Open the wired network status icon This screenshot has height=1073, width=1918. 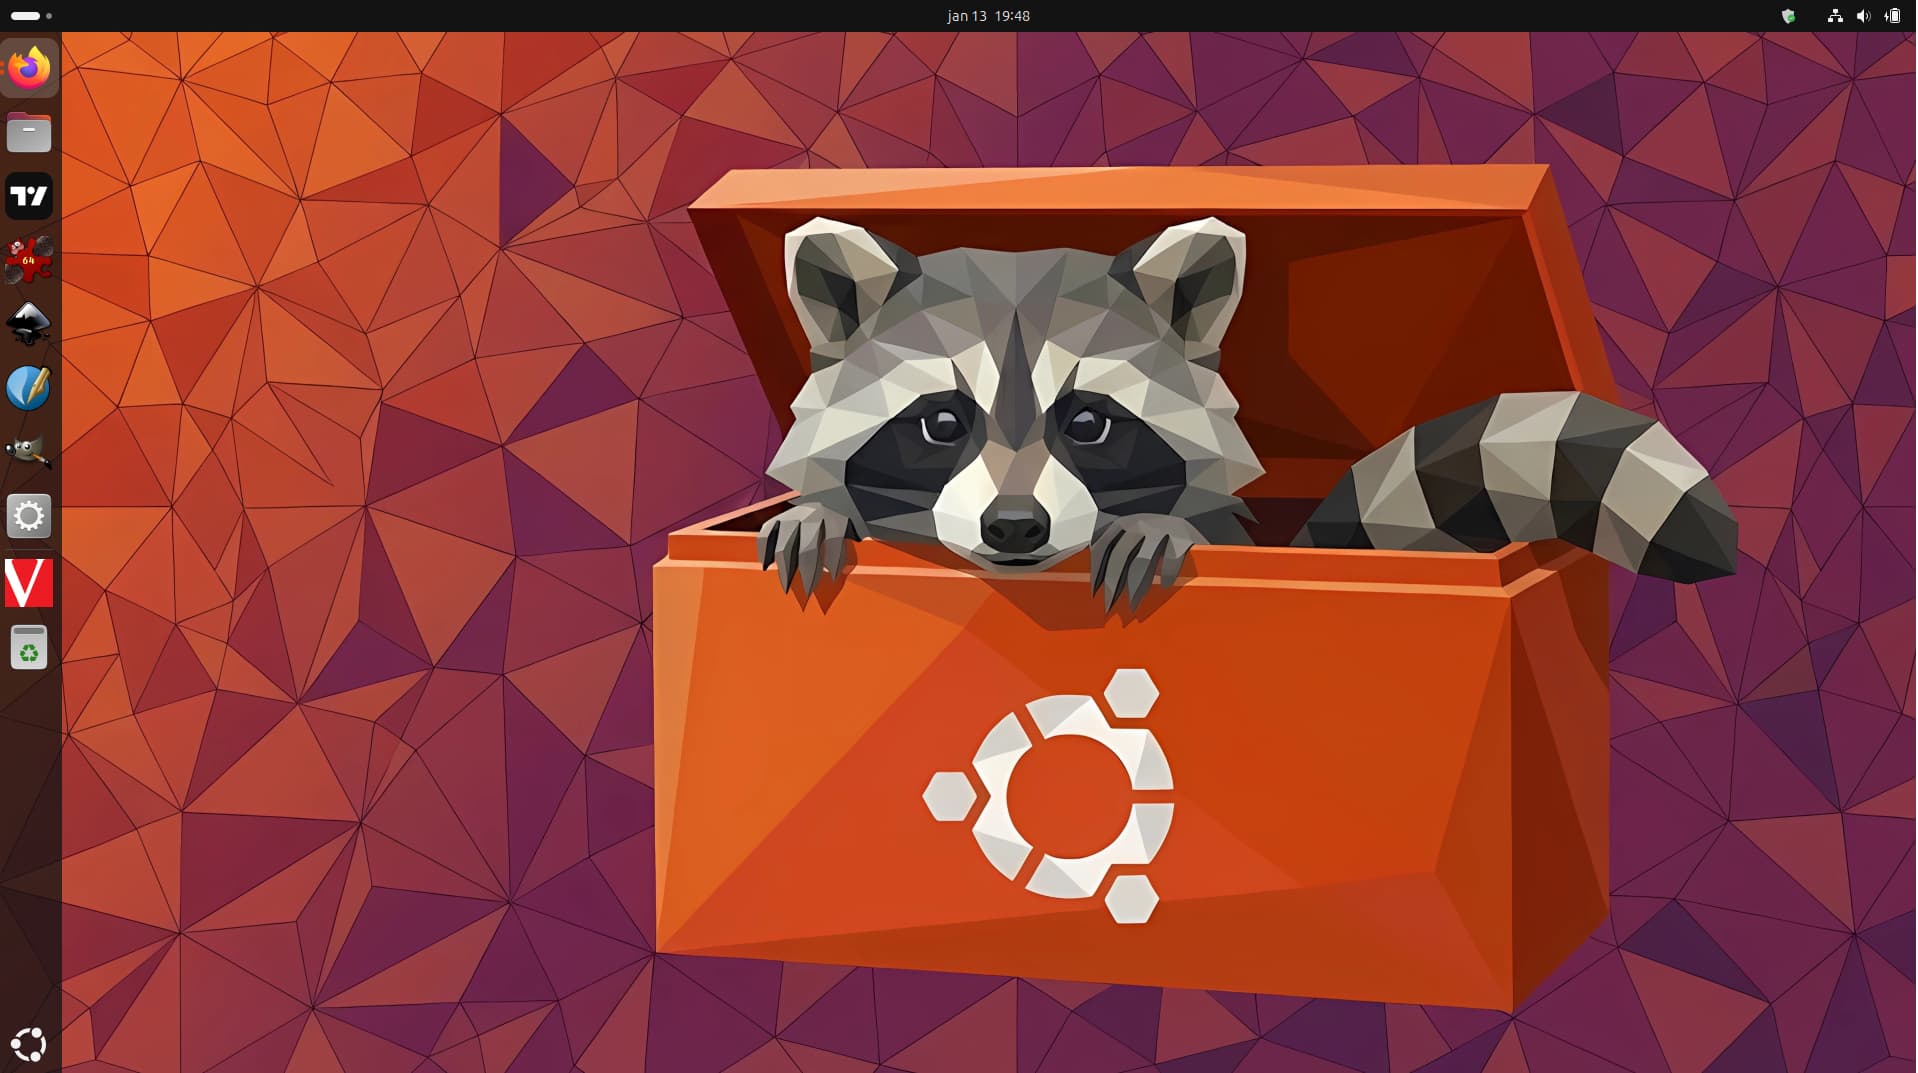1834,16
